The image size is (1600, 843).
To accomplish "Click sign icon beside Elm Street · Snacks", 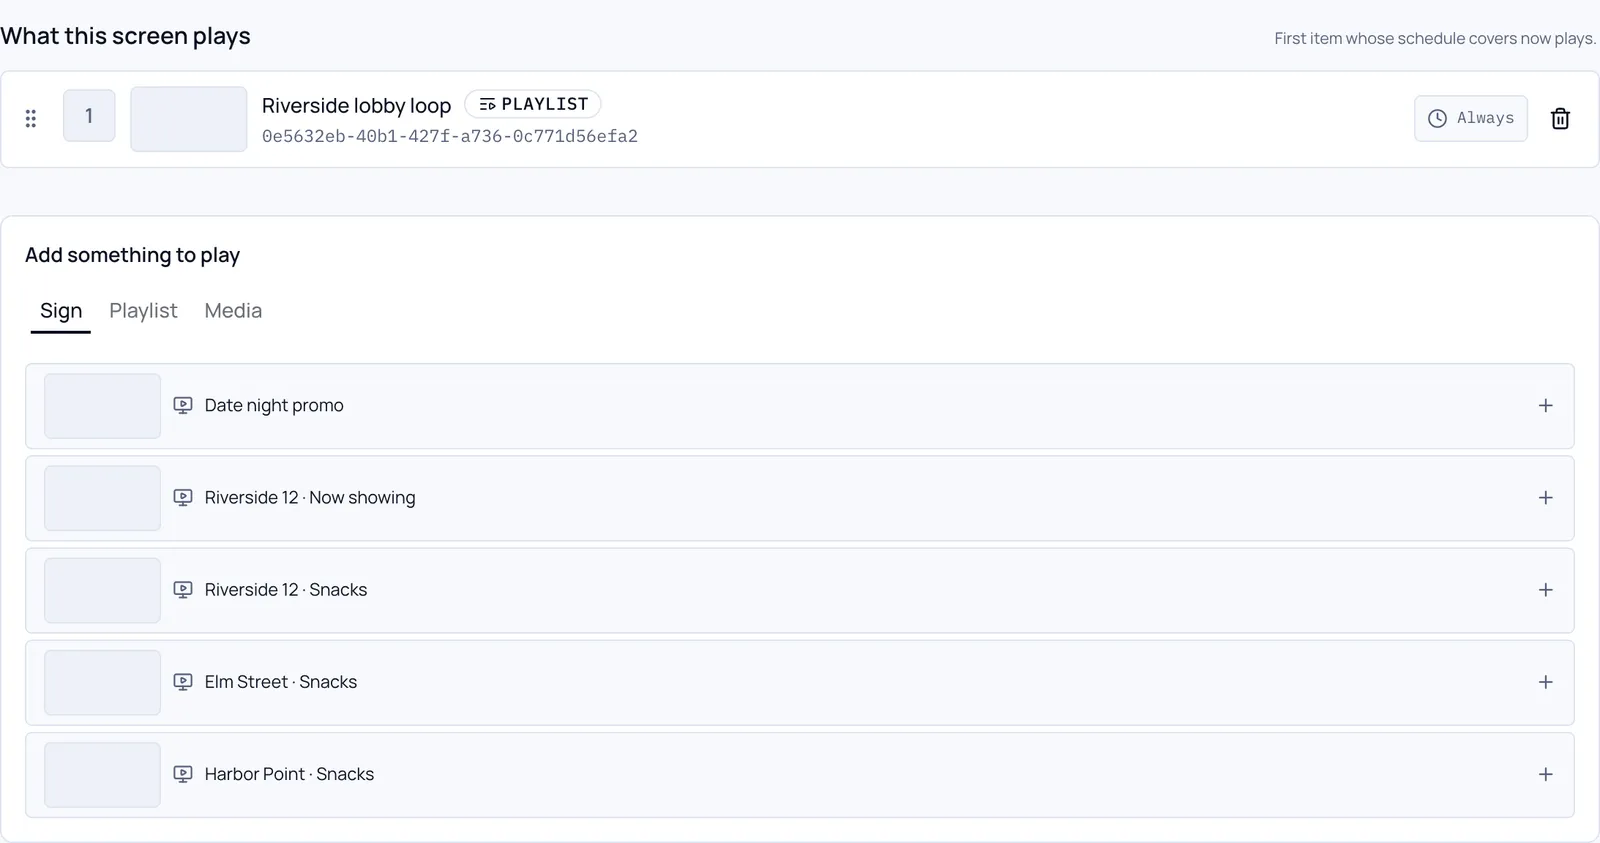I will pyautogui.click(x=183, y=682).
